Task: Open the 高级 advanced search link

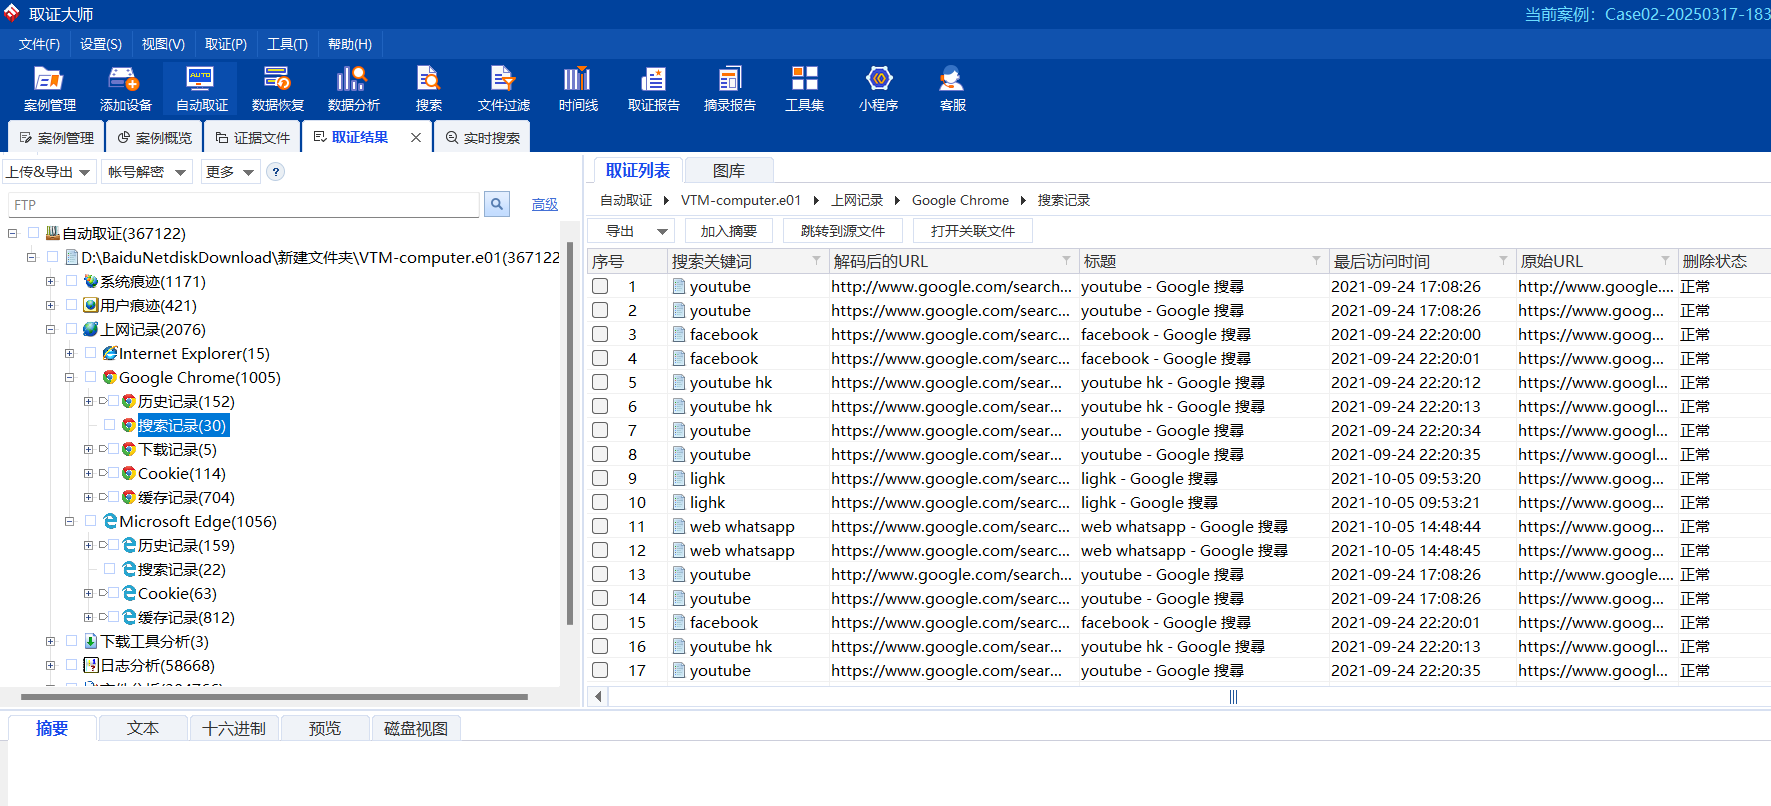Action: 545,205
